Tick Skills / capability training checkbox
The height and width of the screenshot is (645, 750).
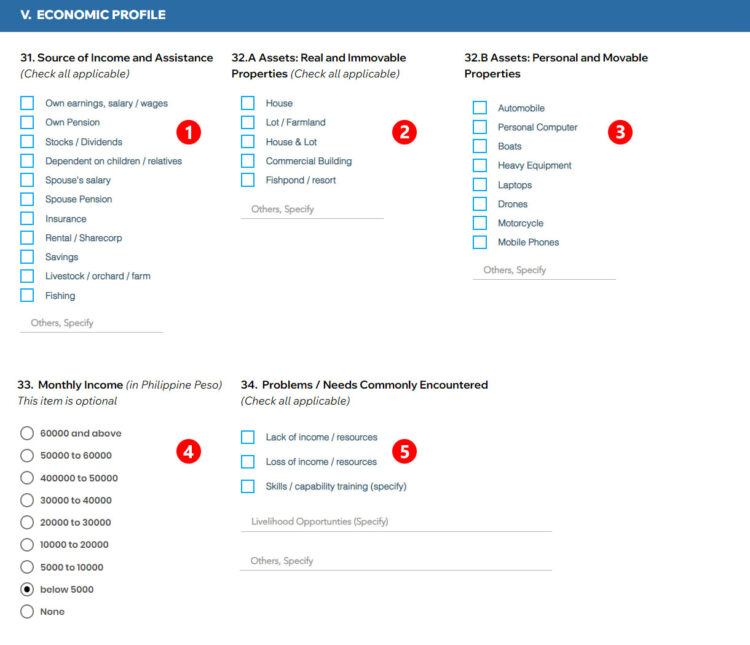(248, 487)
